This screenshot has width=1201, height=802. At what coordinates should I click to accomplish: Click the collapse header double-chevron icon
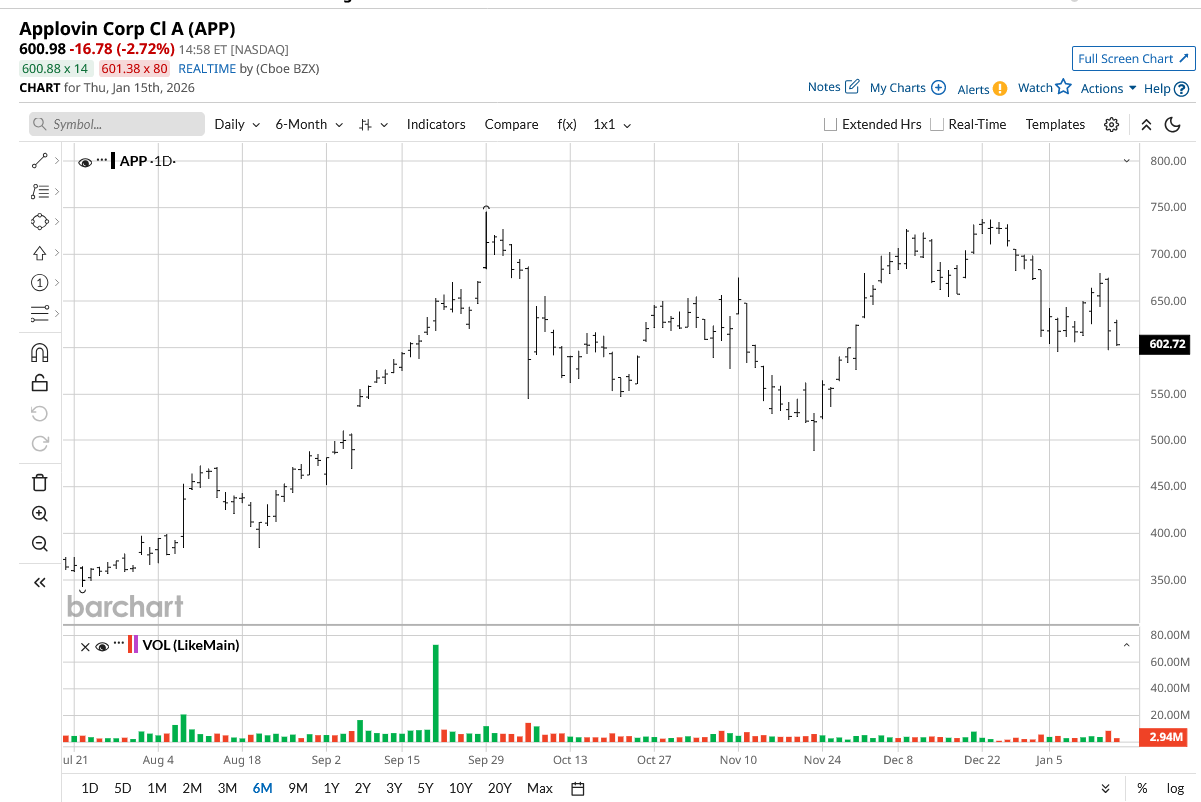pos(1146,125)
